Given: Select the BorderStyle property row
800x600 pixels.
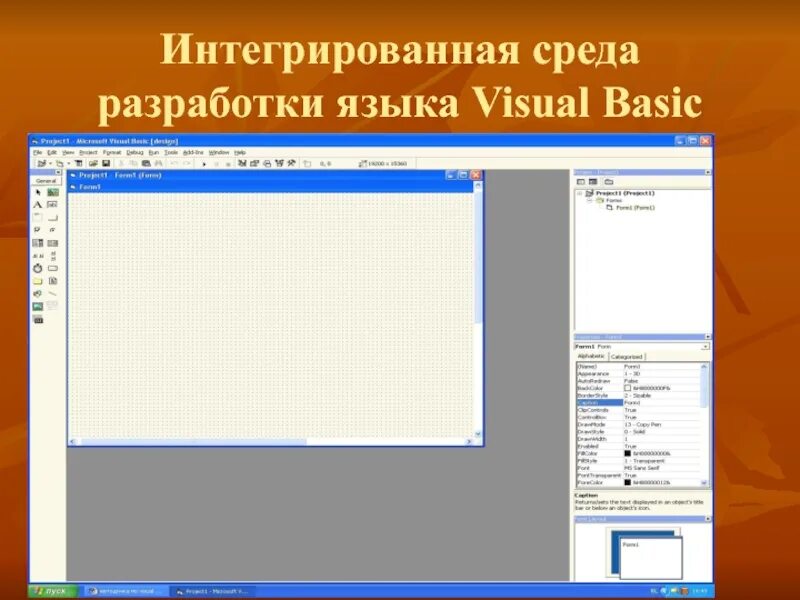Looking at the screenshot, I should 638,395.
